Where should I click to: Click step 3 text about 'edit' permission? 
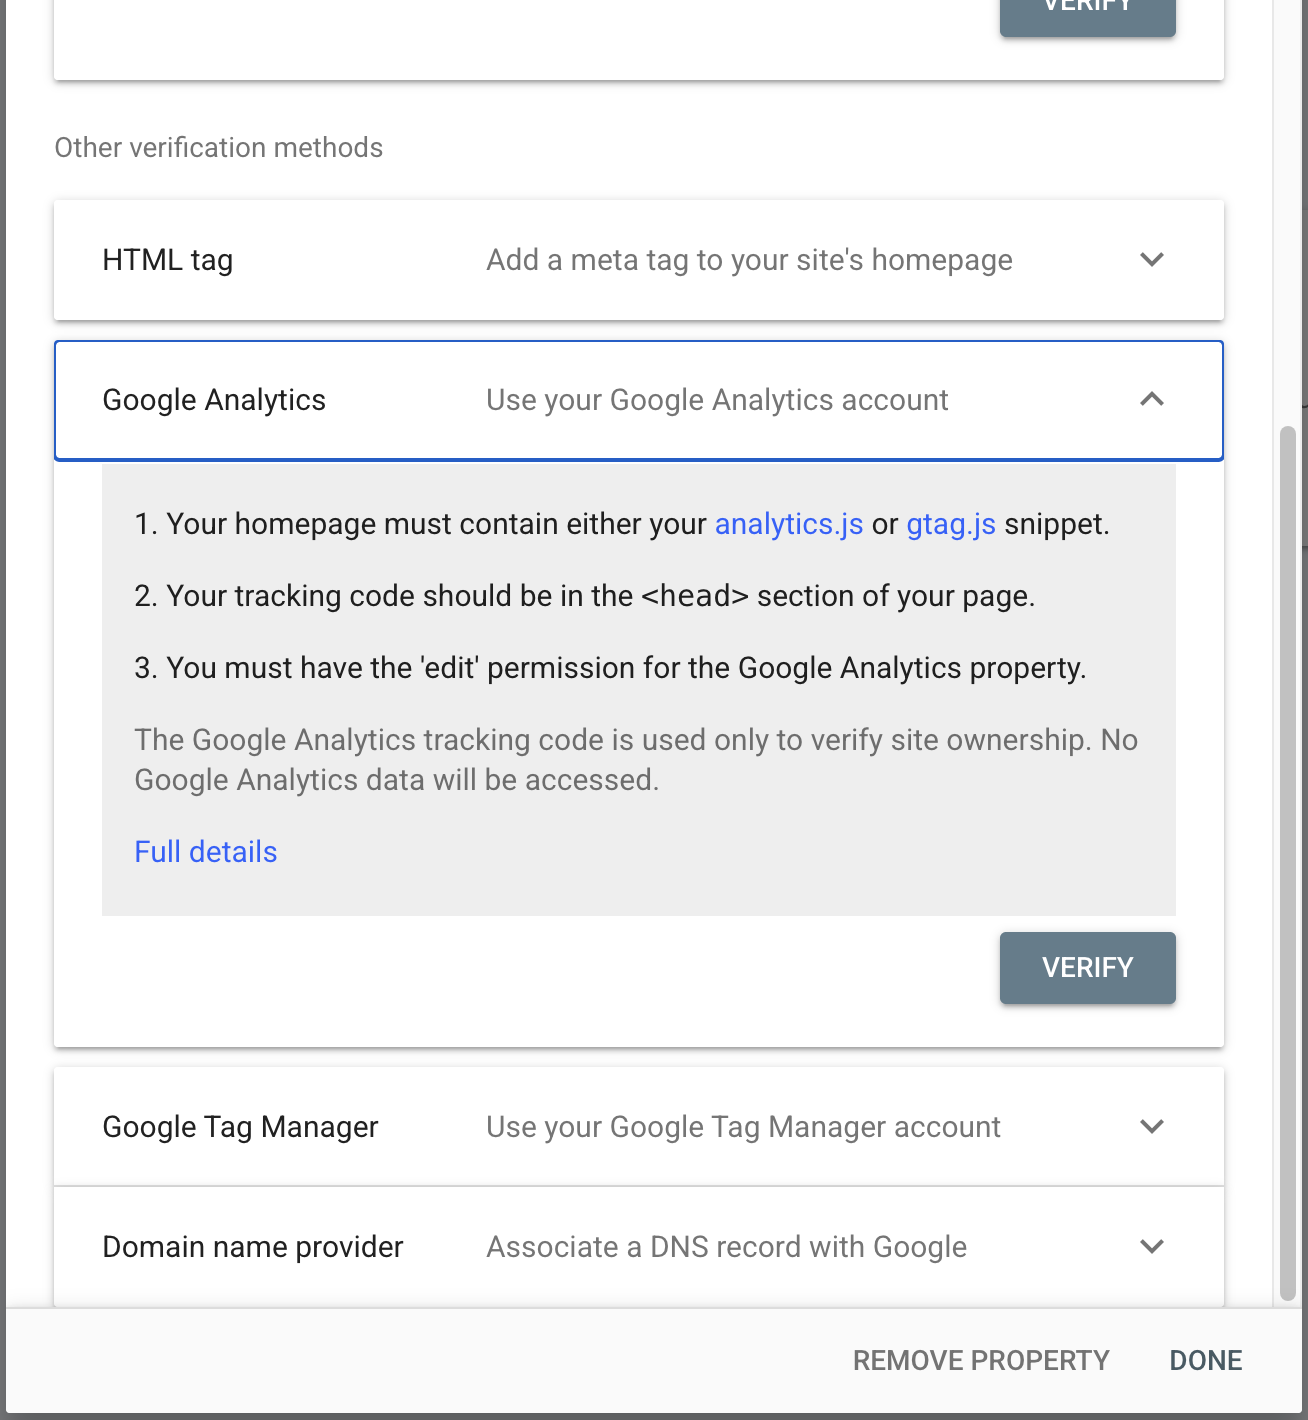(610, 668)
